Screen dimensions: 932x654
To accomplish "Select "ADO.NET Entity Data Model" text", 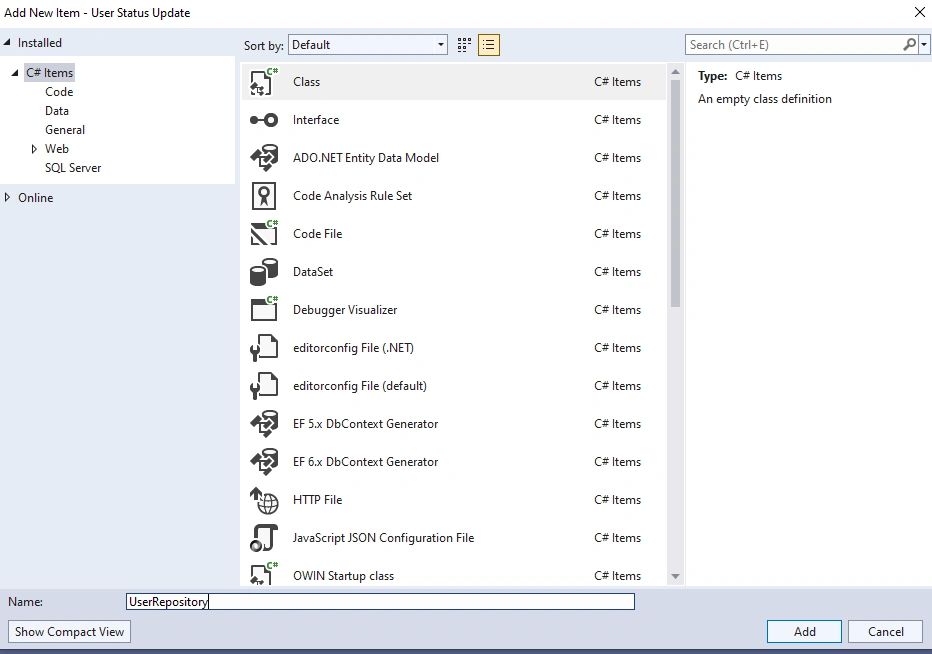I will 366,158.
